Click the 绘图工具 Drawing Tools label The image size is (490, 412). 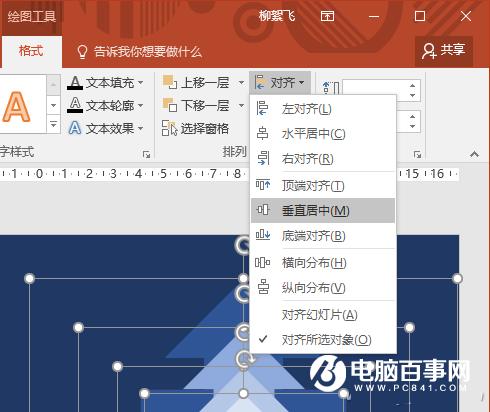32,16
